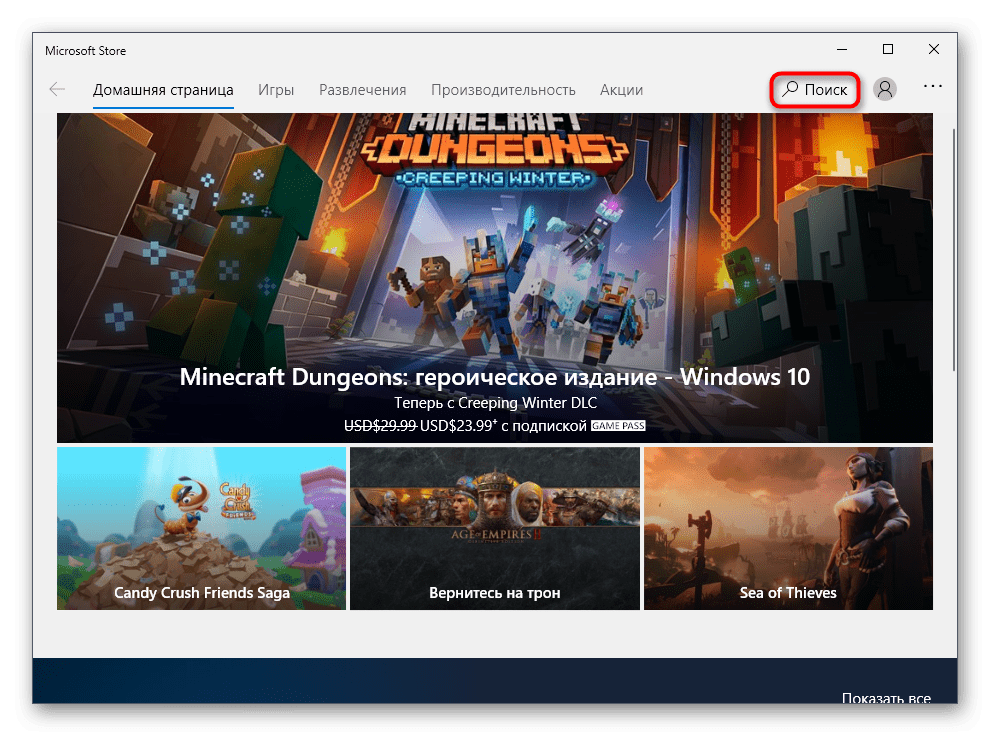This screenshot has height=736, width=990.
Task: Open the Sea of Thieves tile
Action: click(788, 528)
